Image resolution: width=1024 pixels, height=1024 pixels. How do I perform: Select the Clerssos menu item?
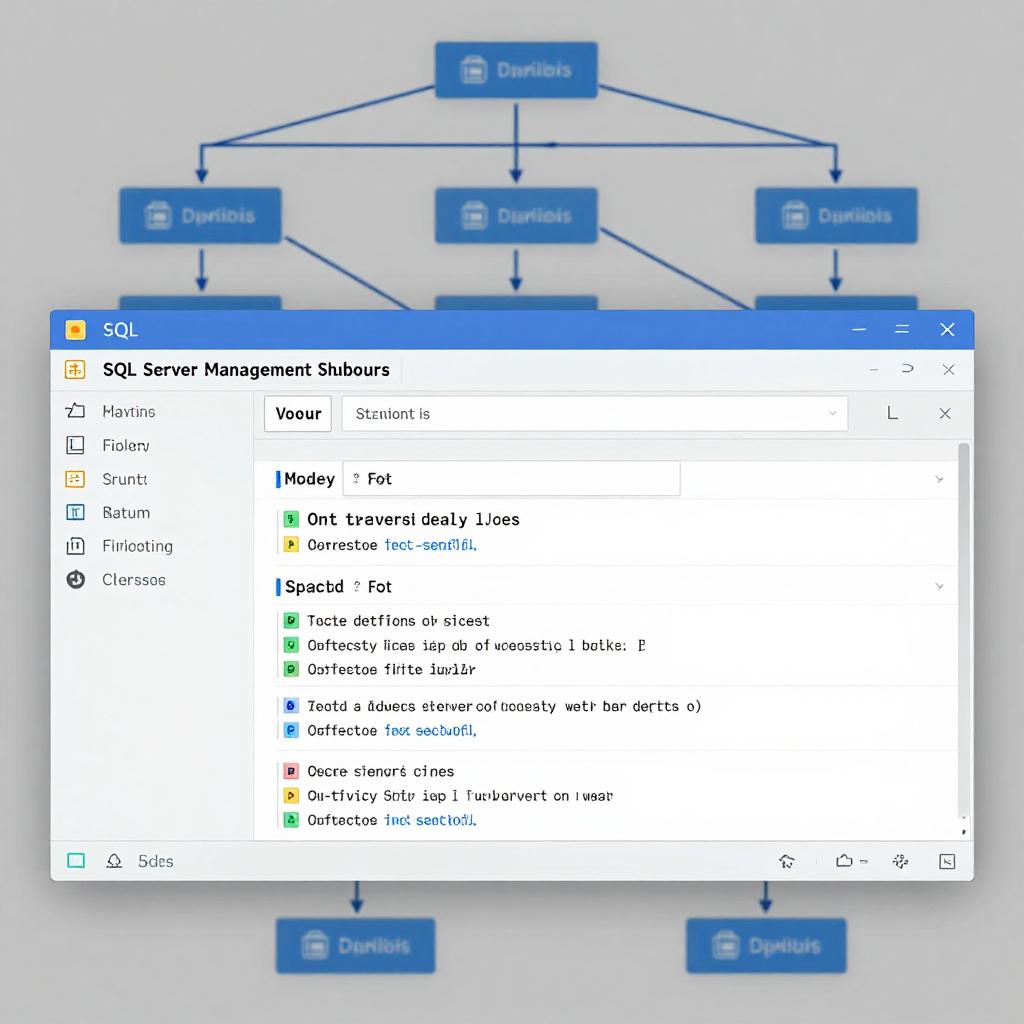pyautogui.click(x=134, y=580)
